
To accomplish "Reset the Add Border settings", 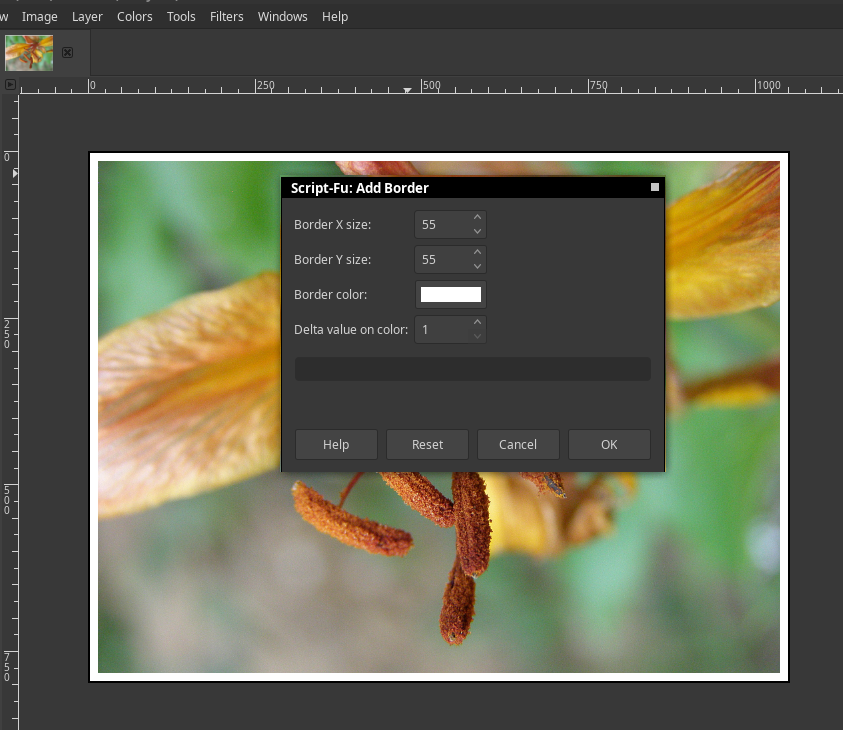I will tap(427, 444).
